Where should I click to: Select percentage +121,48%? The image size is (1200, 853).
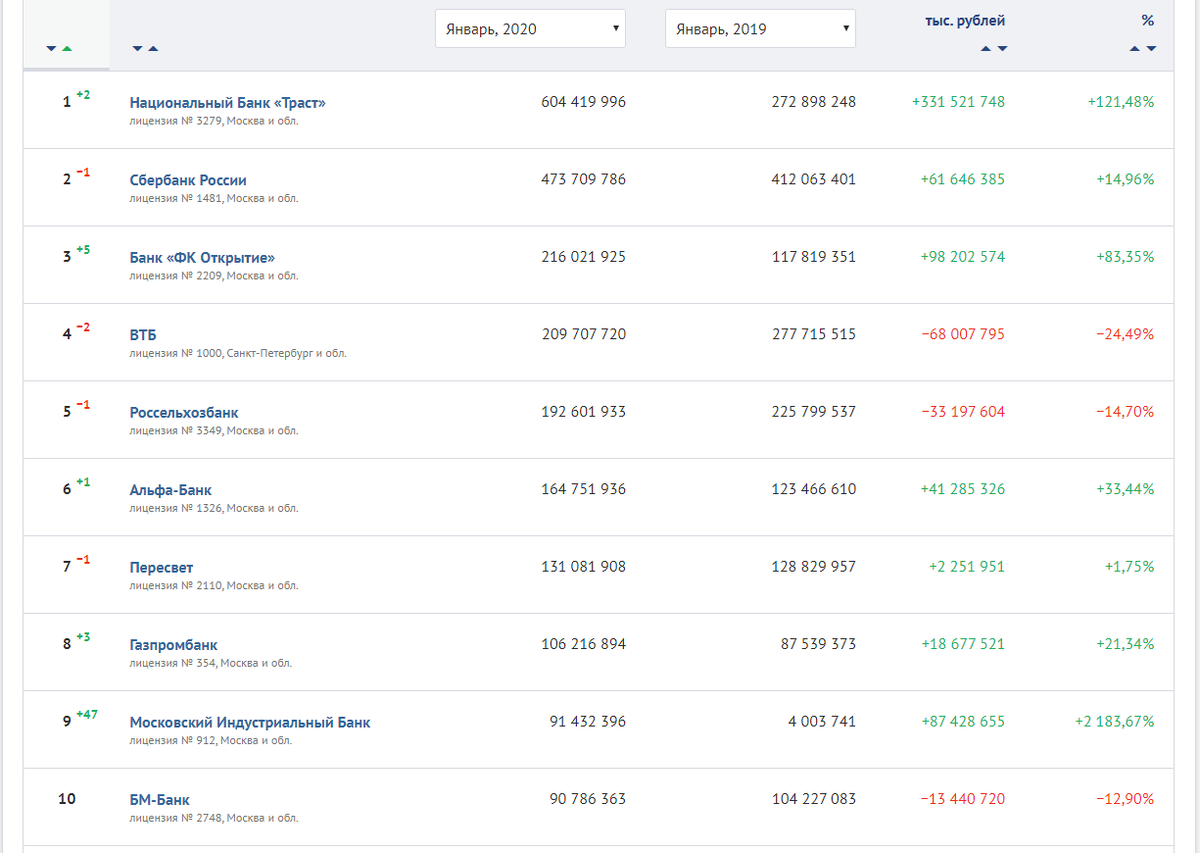[x=1121, y=102]
